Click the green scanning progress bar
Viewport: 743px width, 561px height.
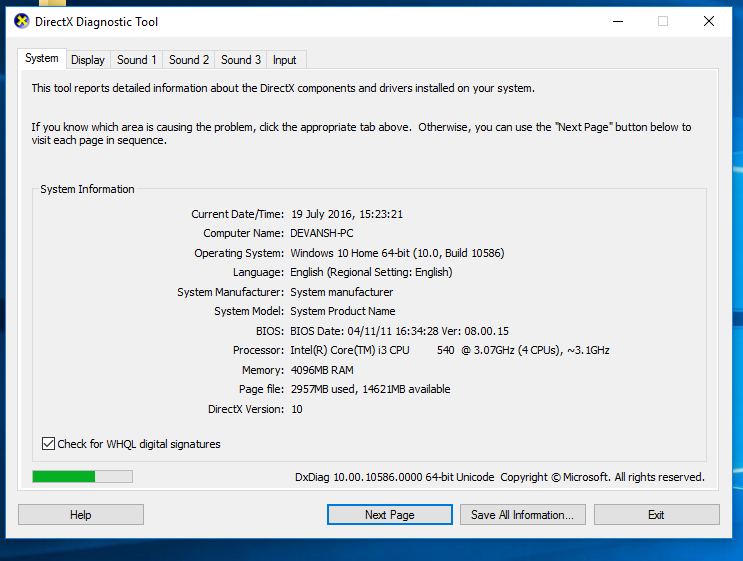coord(82,477)
